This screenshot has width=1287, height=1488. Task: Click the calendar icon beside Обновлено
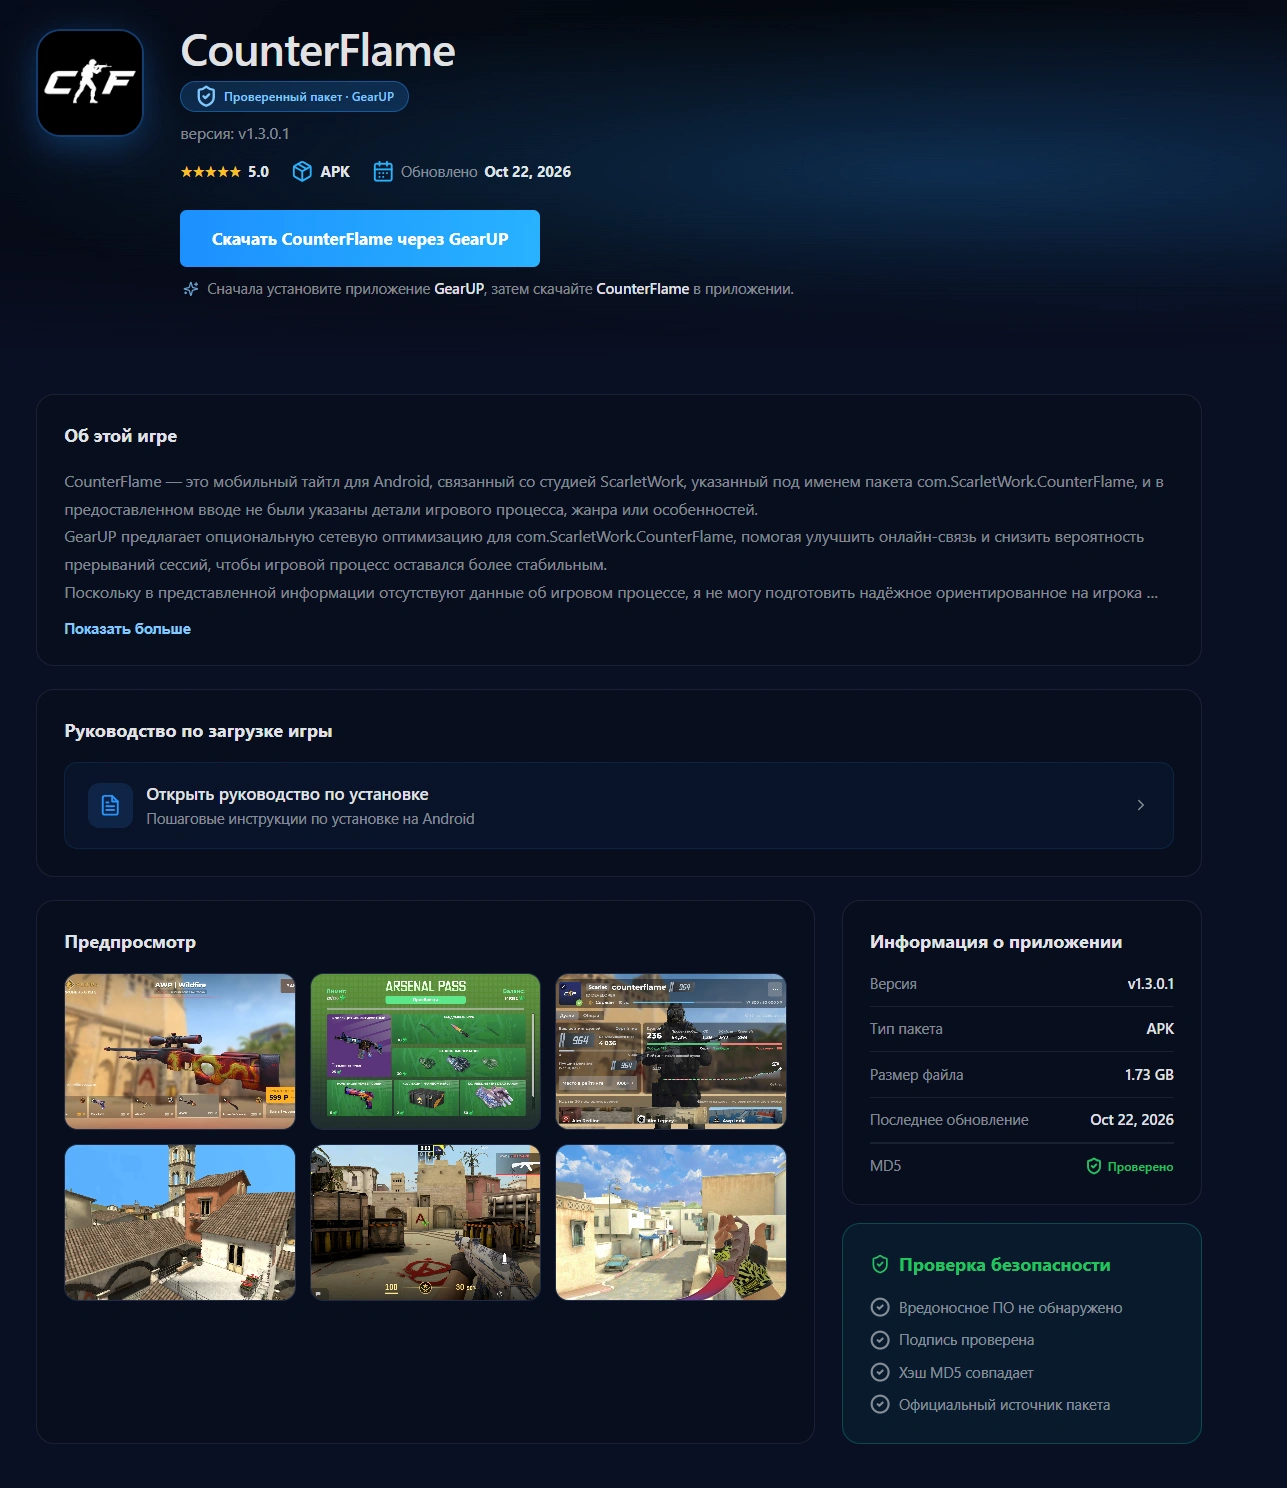[x=383, y=172]
